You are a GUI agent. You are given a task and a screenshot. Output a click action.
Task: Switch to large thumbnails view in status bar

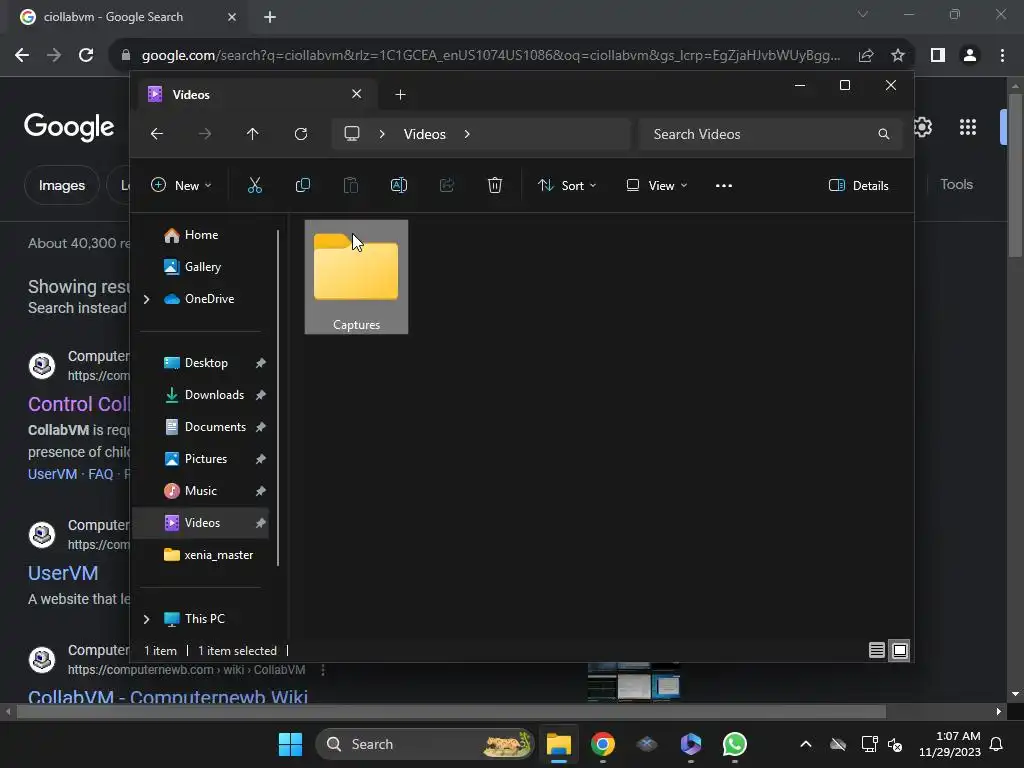point(900,650)
